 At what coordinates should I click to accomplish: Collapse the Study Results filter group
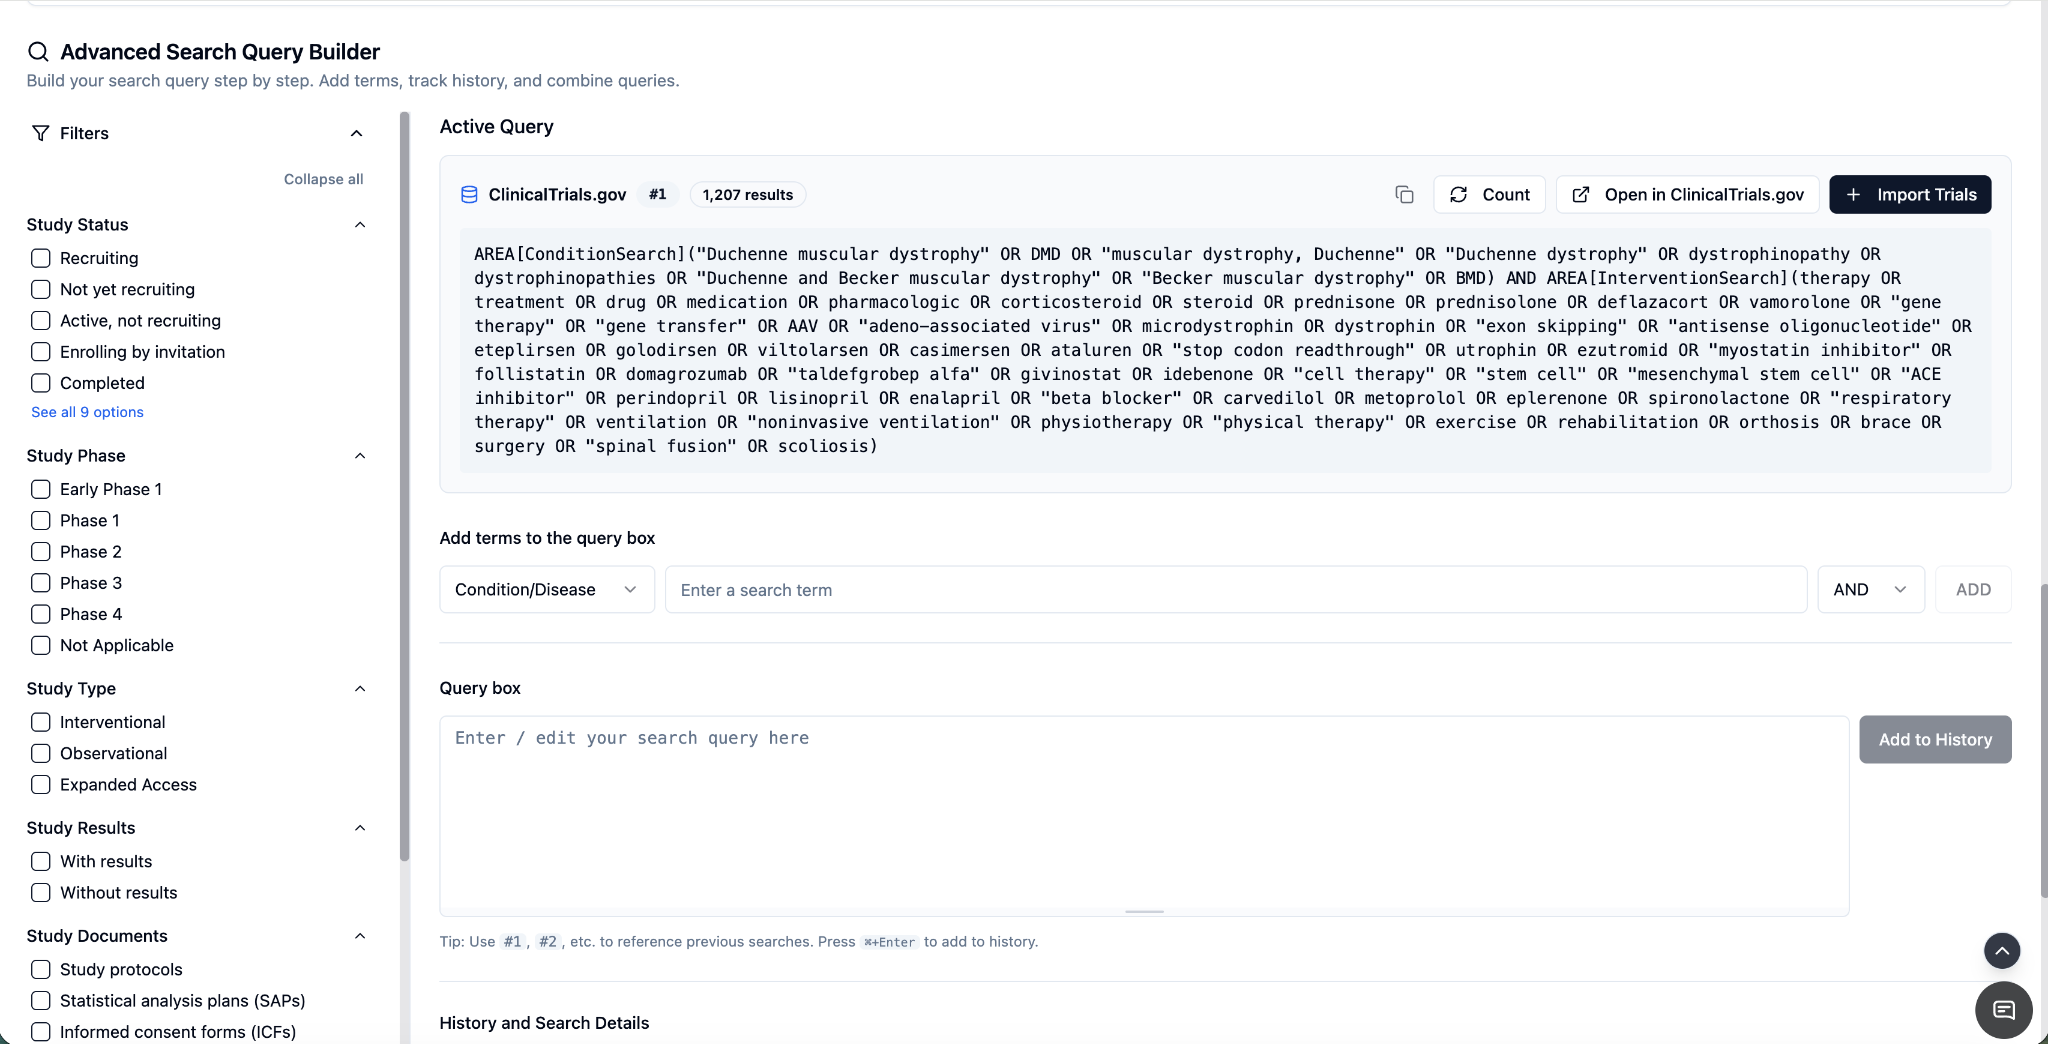tap(360, 828)
